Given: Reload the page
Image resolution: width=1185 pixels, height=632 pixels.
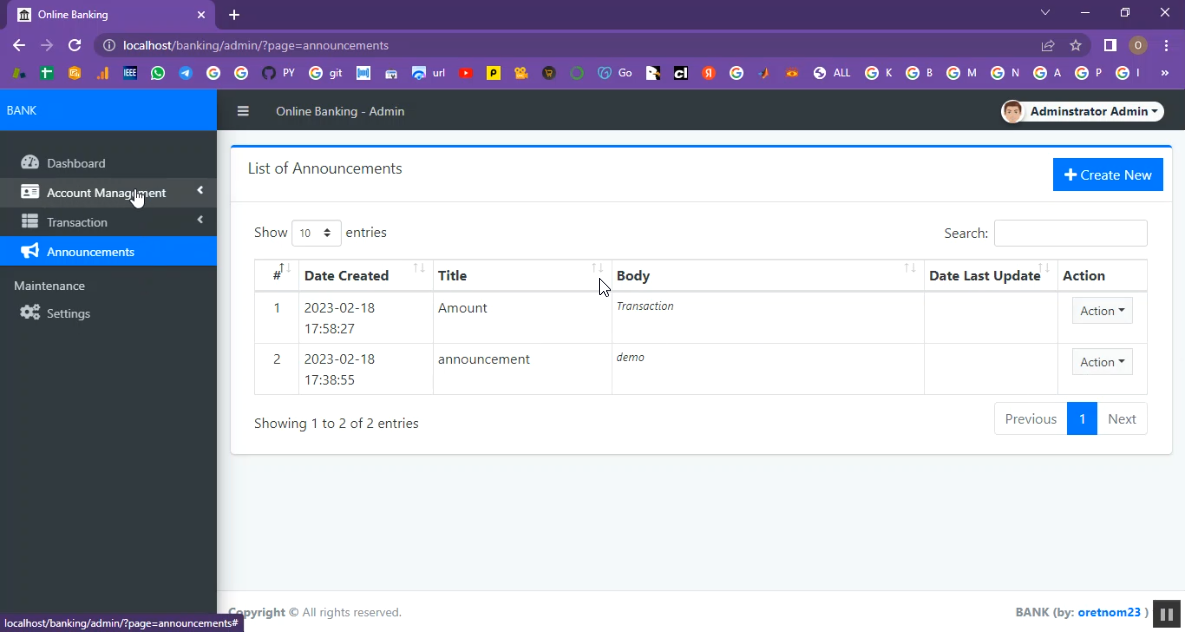Looking at the screenshot, I should coord(74,45).
